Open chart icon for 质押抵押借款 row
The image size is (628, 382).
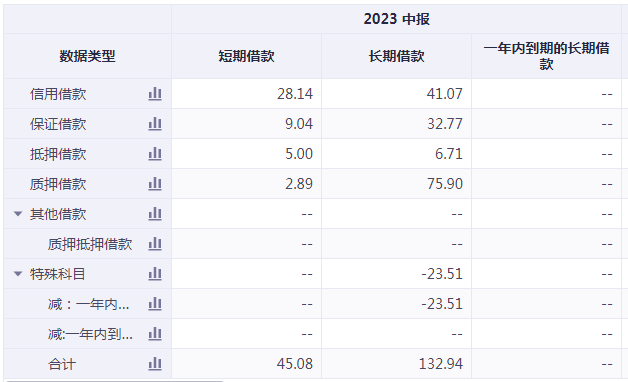click(x=155, y=244)
